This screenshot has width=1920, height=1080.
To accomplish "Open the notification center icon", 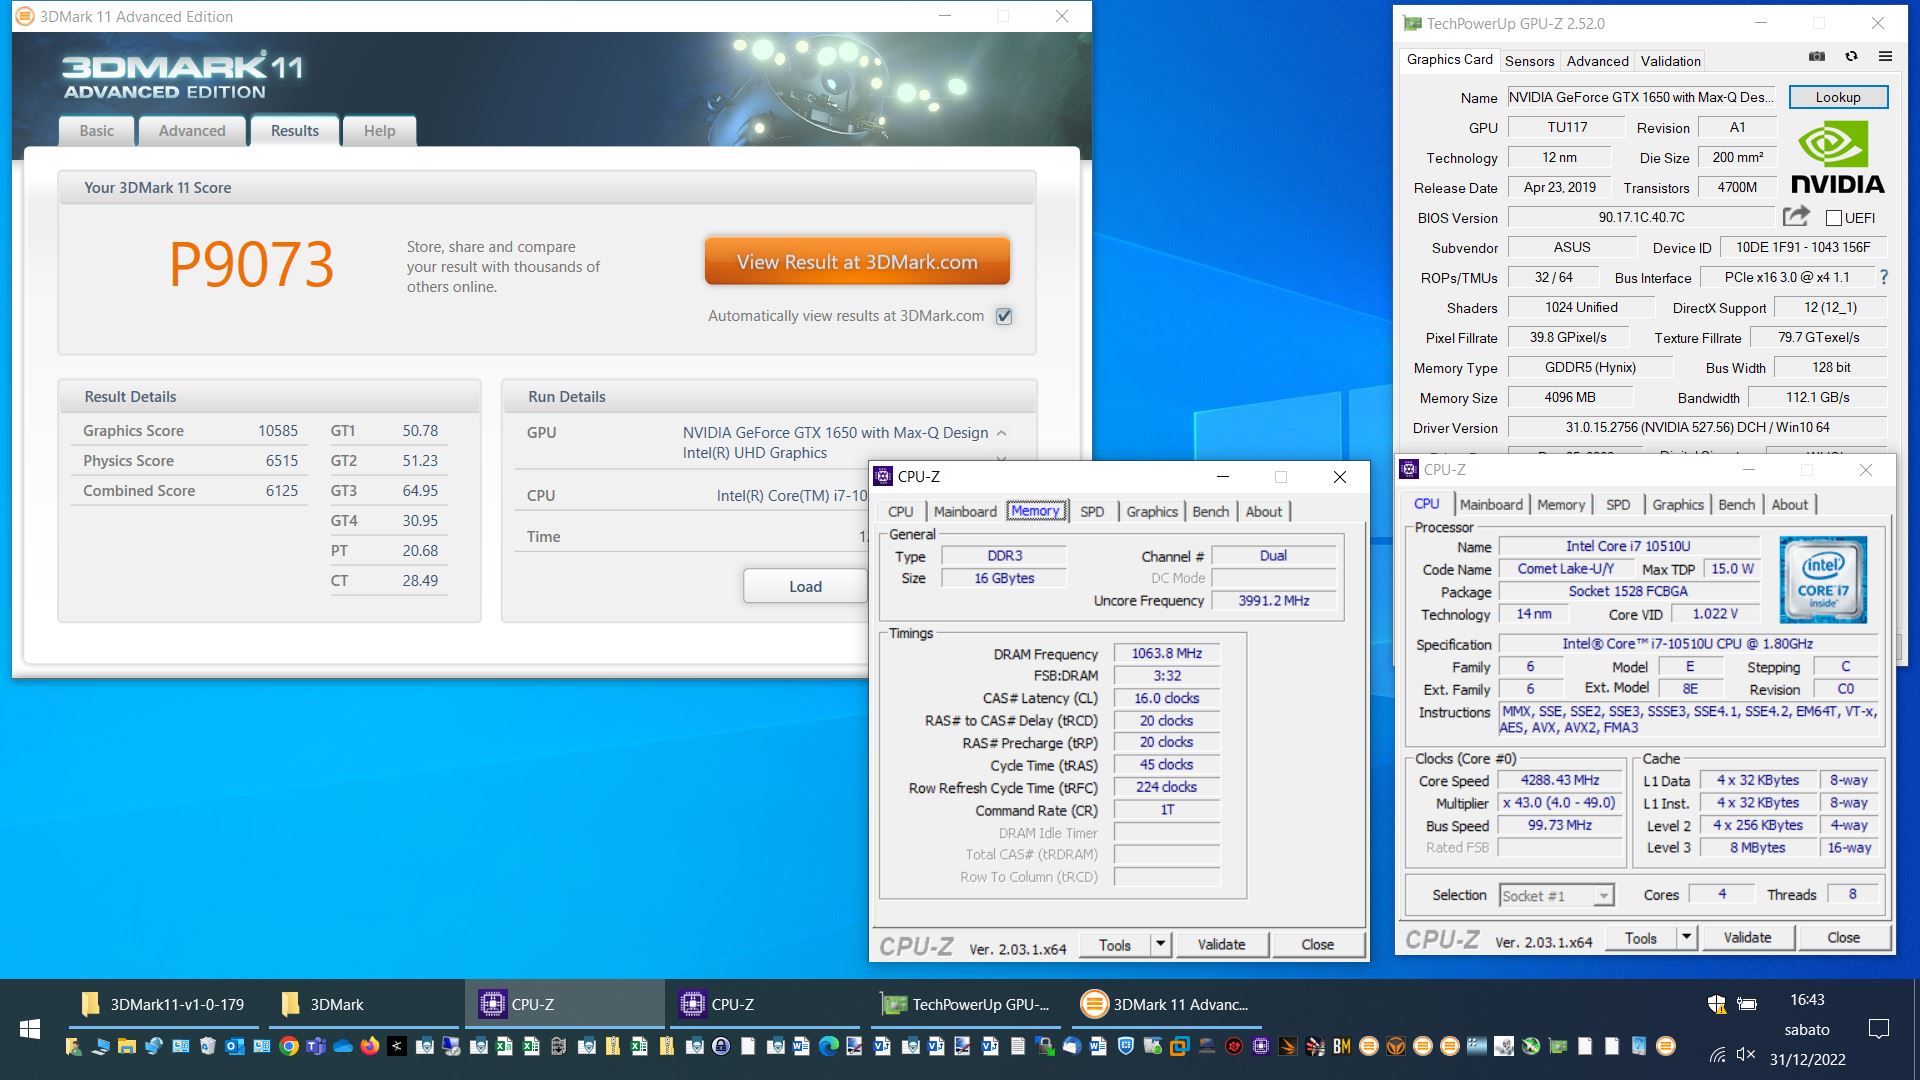I will coord(1879,1029).
